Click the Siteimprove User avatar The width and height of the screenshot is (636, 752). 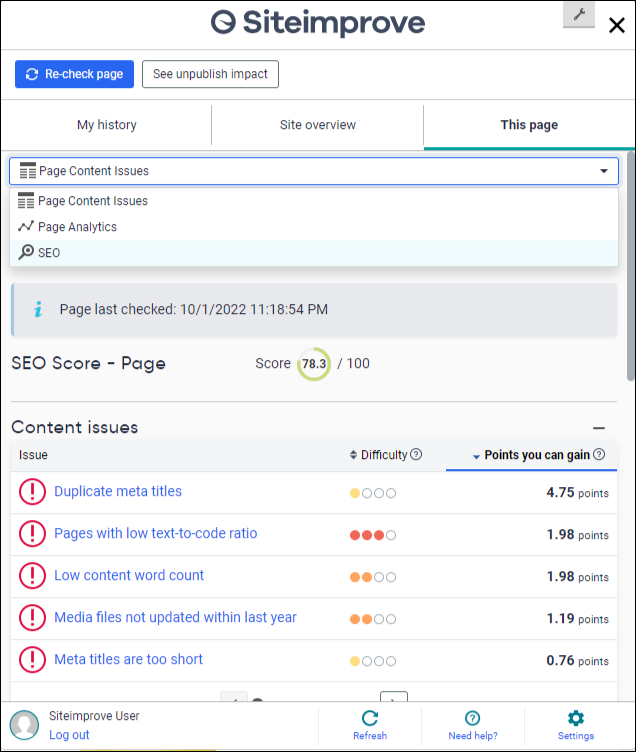(x=24, y=725)
